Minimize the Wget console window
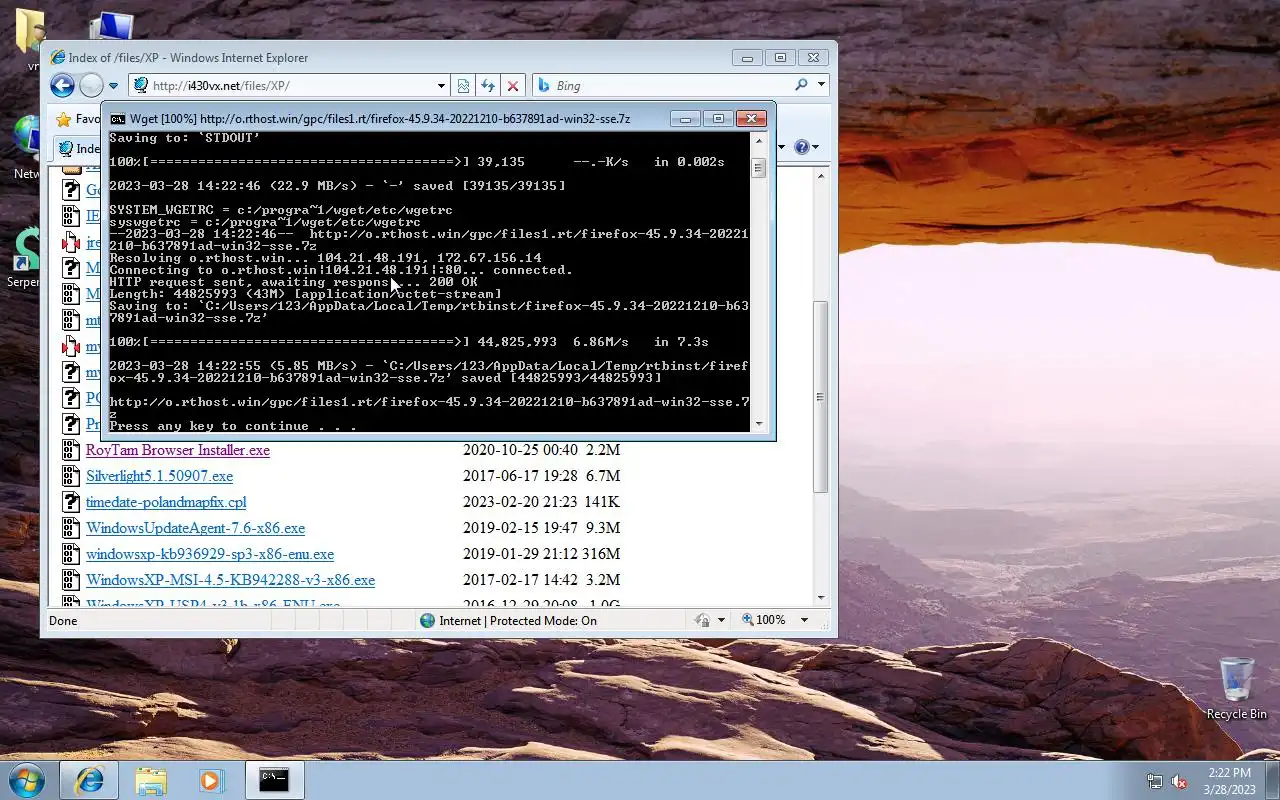The height and width of the screenshot is (800, 1280). pyautogui.click(x=685, y=119)
